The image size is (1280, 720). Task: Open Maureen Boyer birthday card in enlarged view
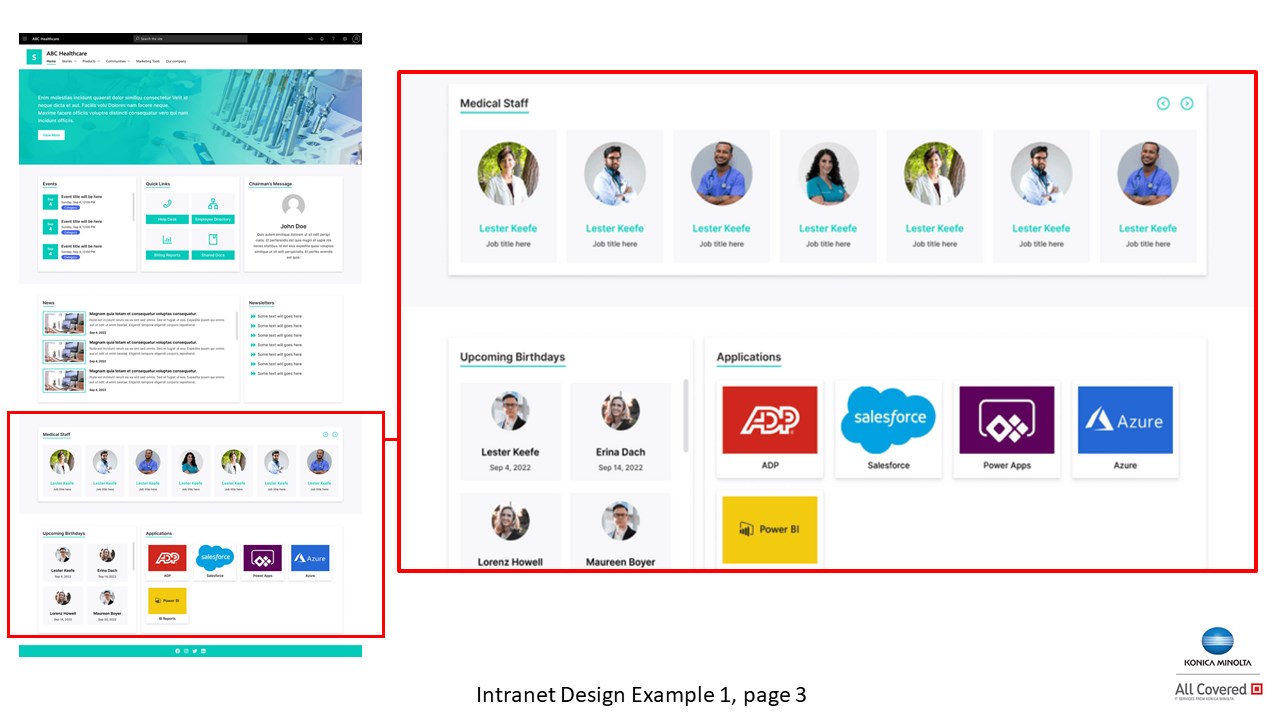(620, 530)
